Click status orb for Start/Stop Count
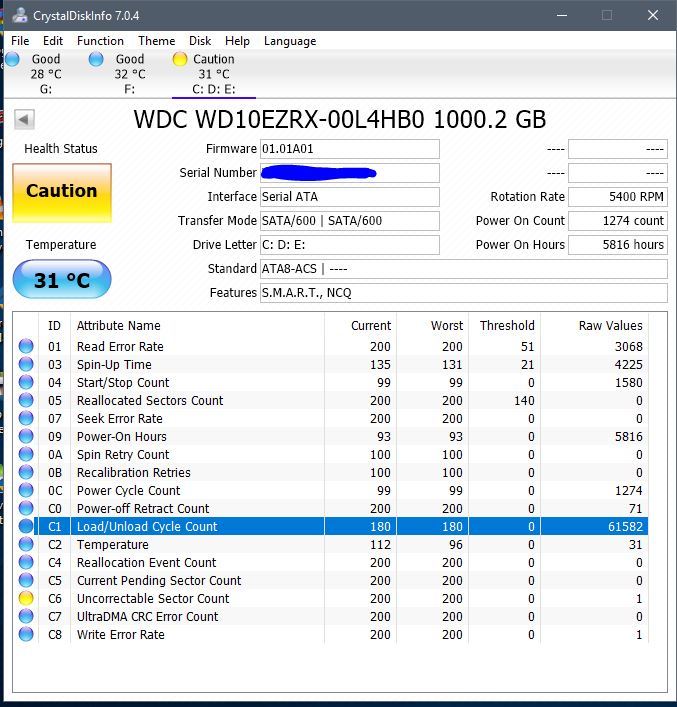This screenshot has width=677, height=707. click(x=26, y=382)
